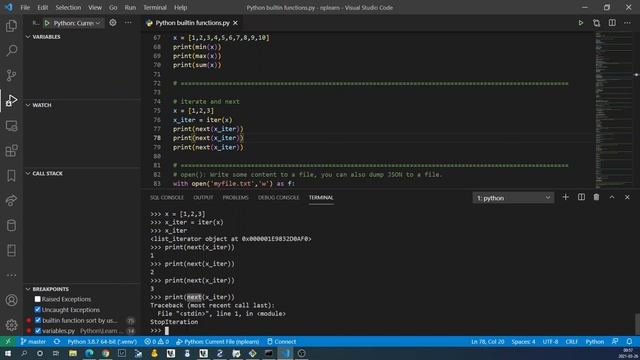
Task: Switch to the DEBUG CONSOLE tab
Action: (278, 198)
